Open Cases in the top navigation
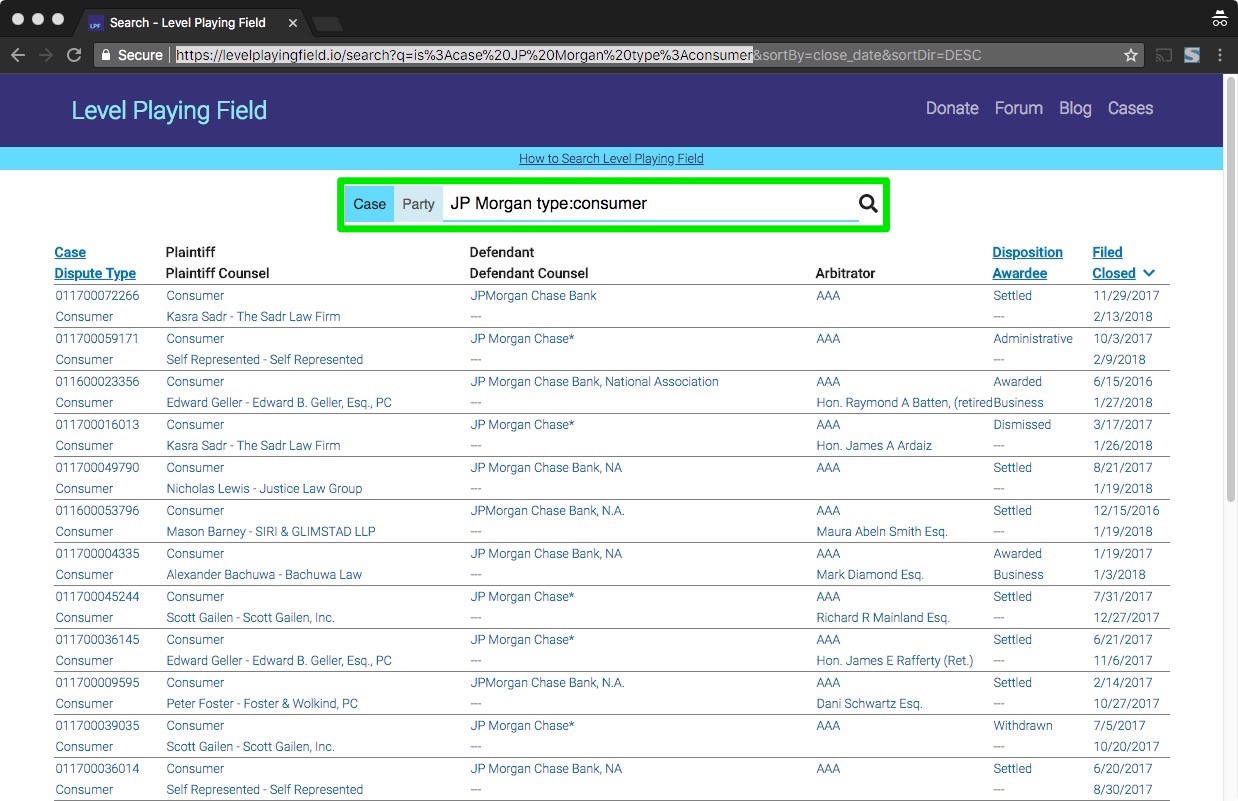Viewport: 1238px width, 801px height. coord(1130,108)
